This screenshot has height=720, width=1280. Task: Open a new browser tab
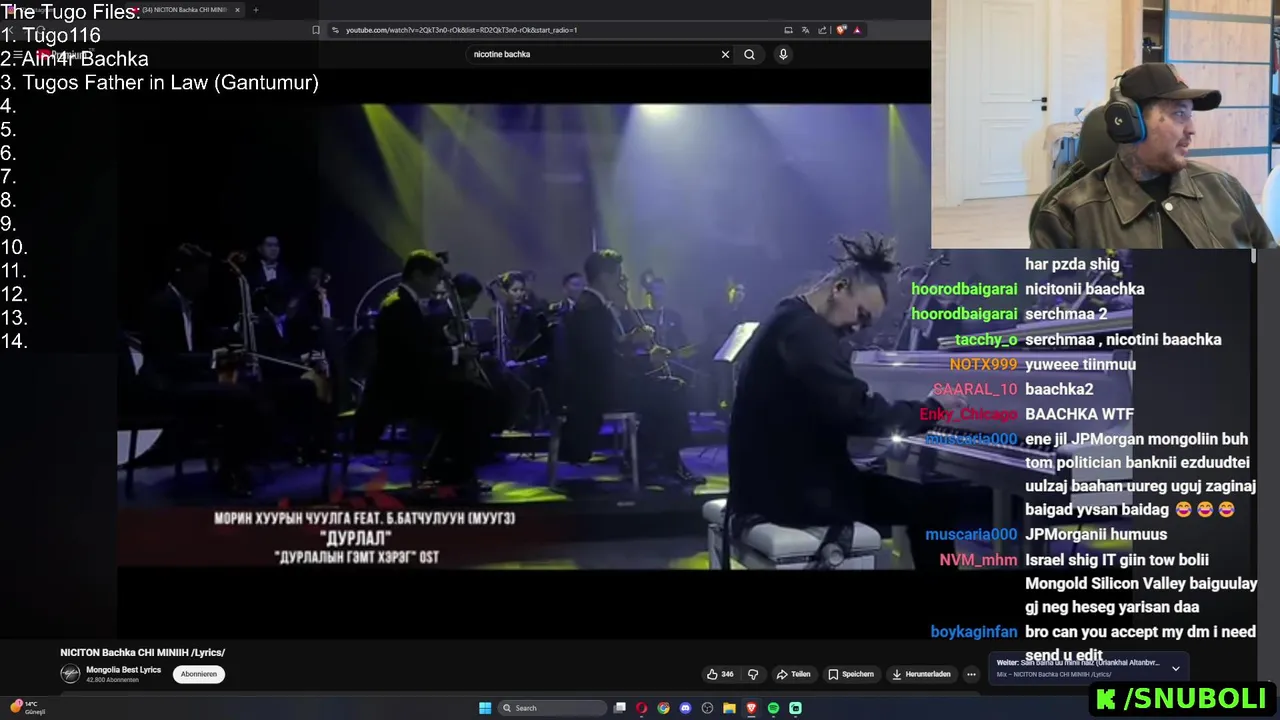[255, 10]
